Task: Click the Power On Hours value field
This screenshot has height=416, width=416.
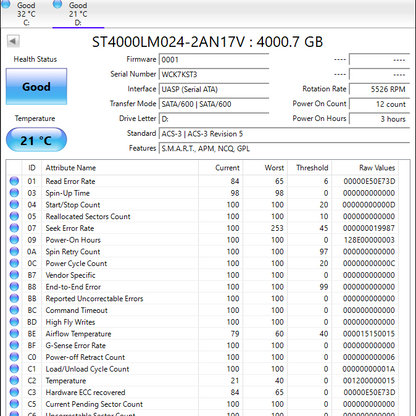Action: coord(379,119)
